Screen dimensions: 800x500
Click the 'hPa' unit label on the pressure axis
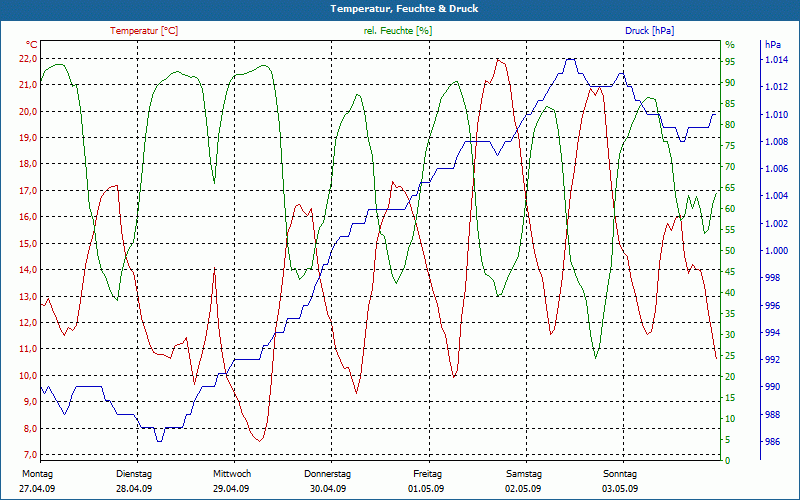[772, 44]
